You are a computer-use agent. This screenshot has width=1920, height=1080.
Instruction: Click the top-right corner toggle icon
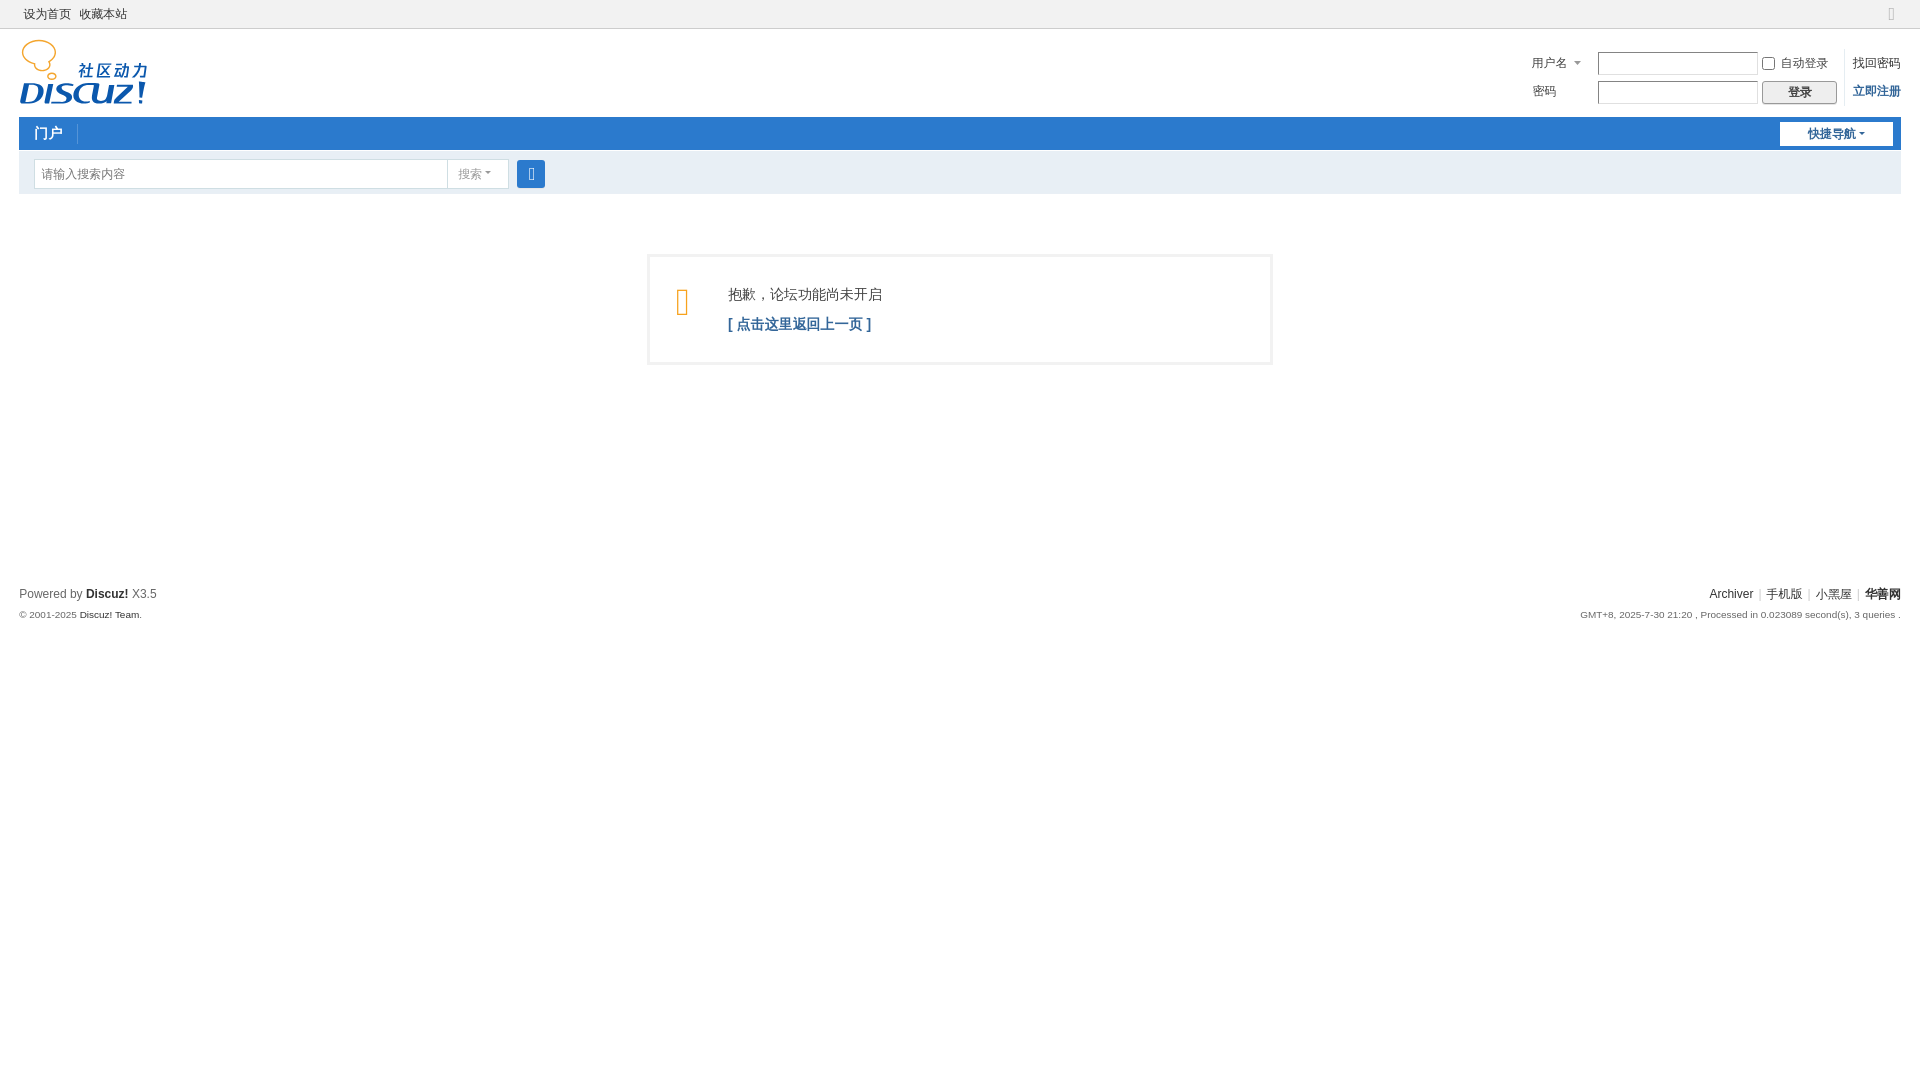1891,14
